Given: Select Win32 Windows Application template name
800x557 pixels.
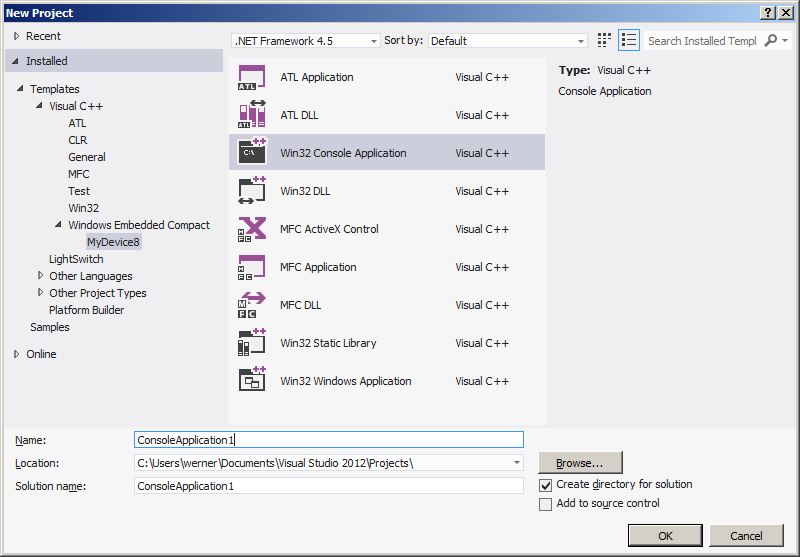Looking at the screenshot, I should 345,381.
